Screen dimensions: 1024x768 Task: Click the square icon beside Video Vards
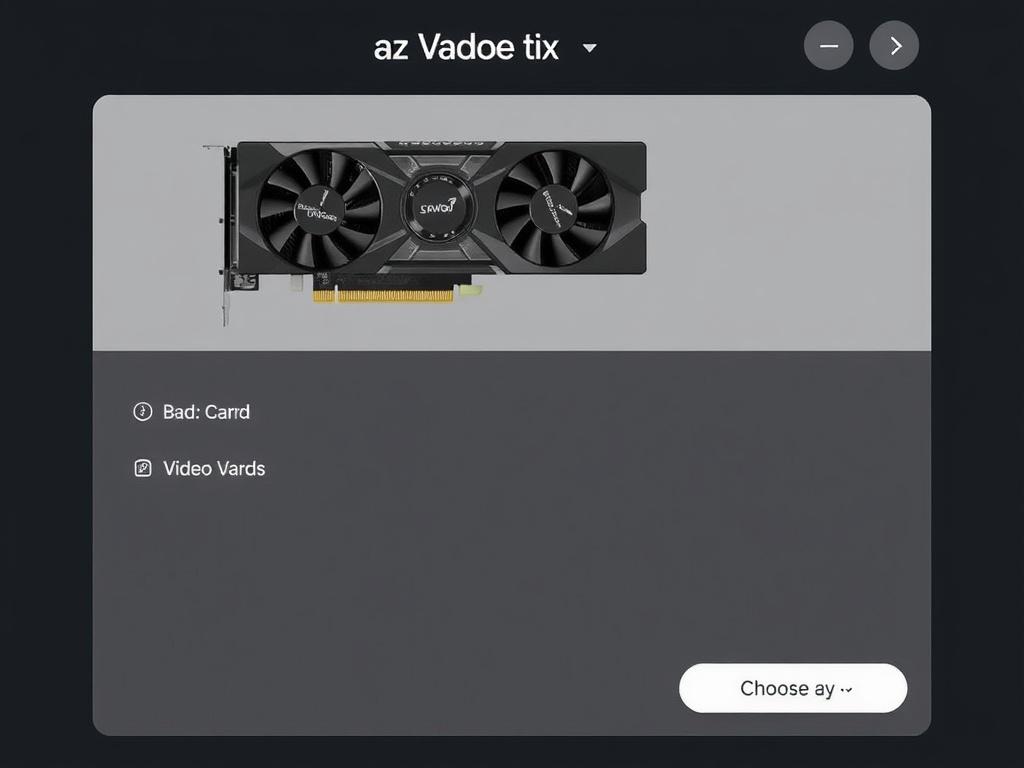(x=142, y=468)
